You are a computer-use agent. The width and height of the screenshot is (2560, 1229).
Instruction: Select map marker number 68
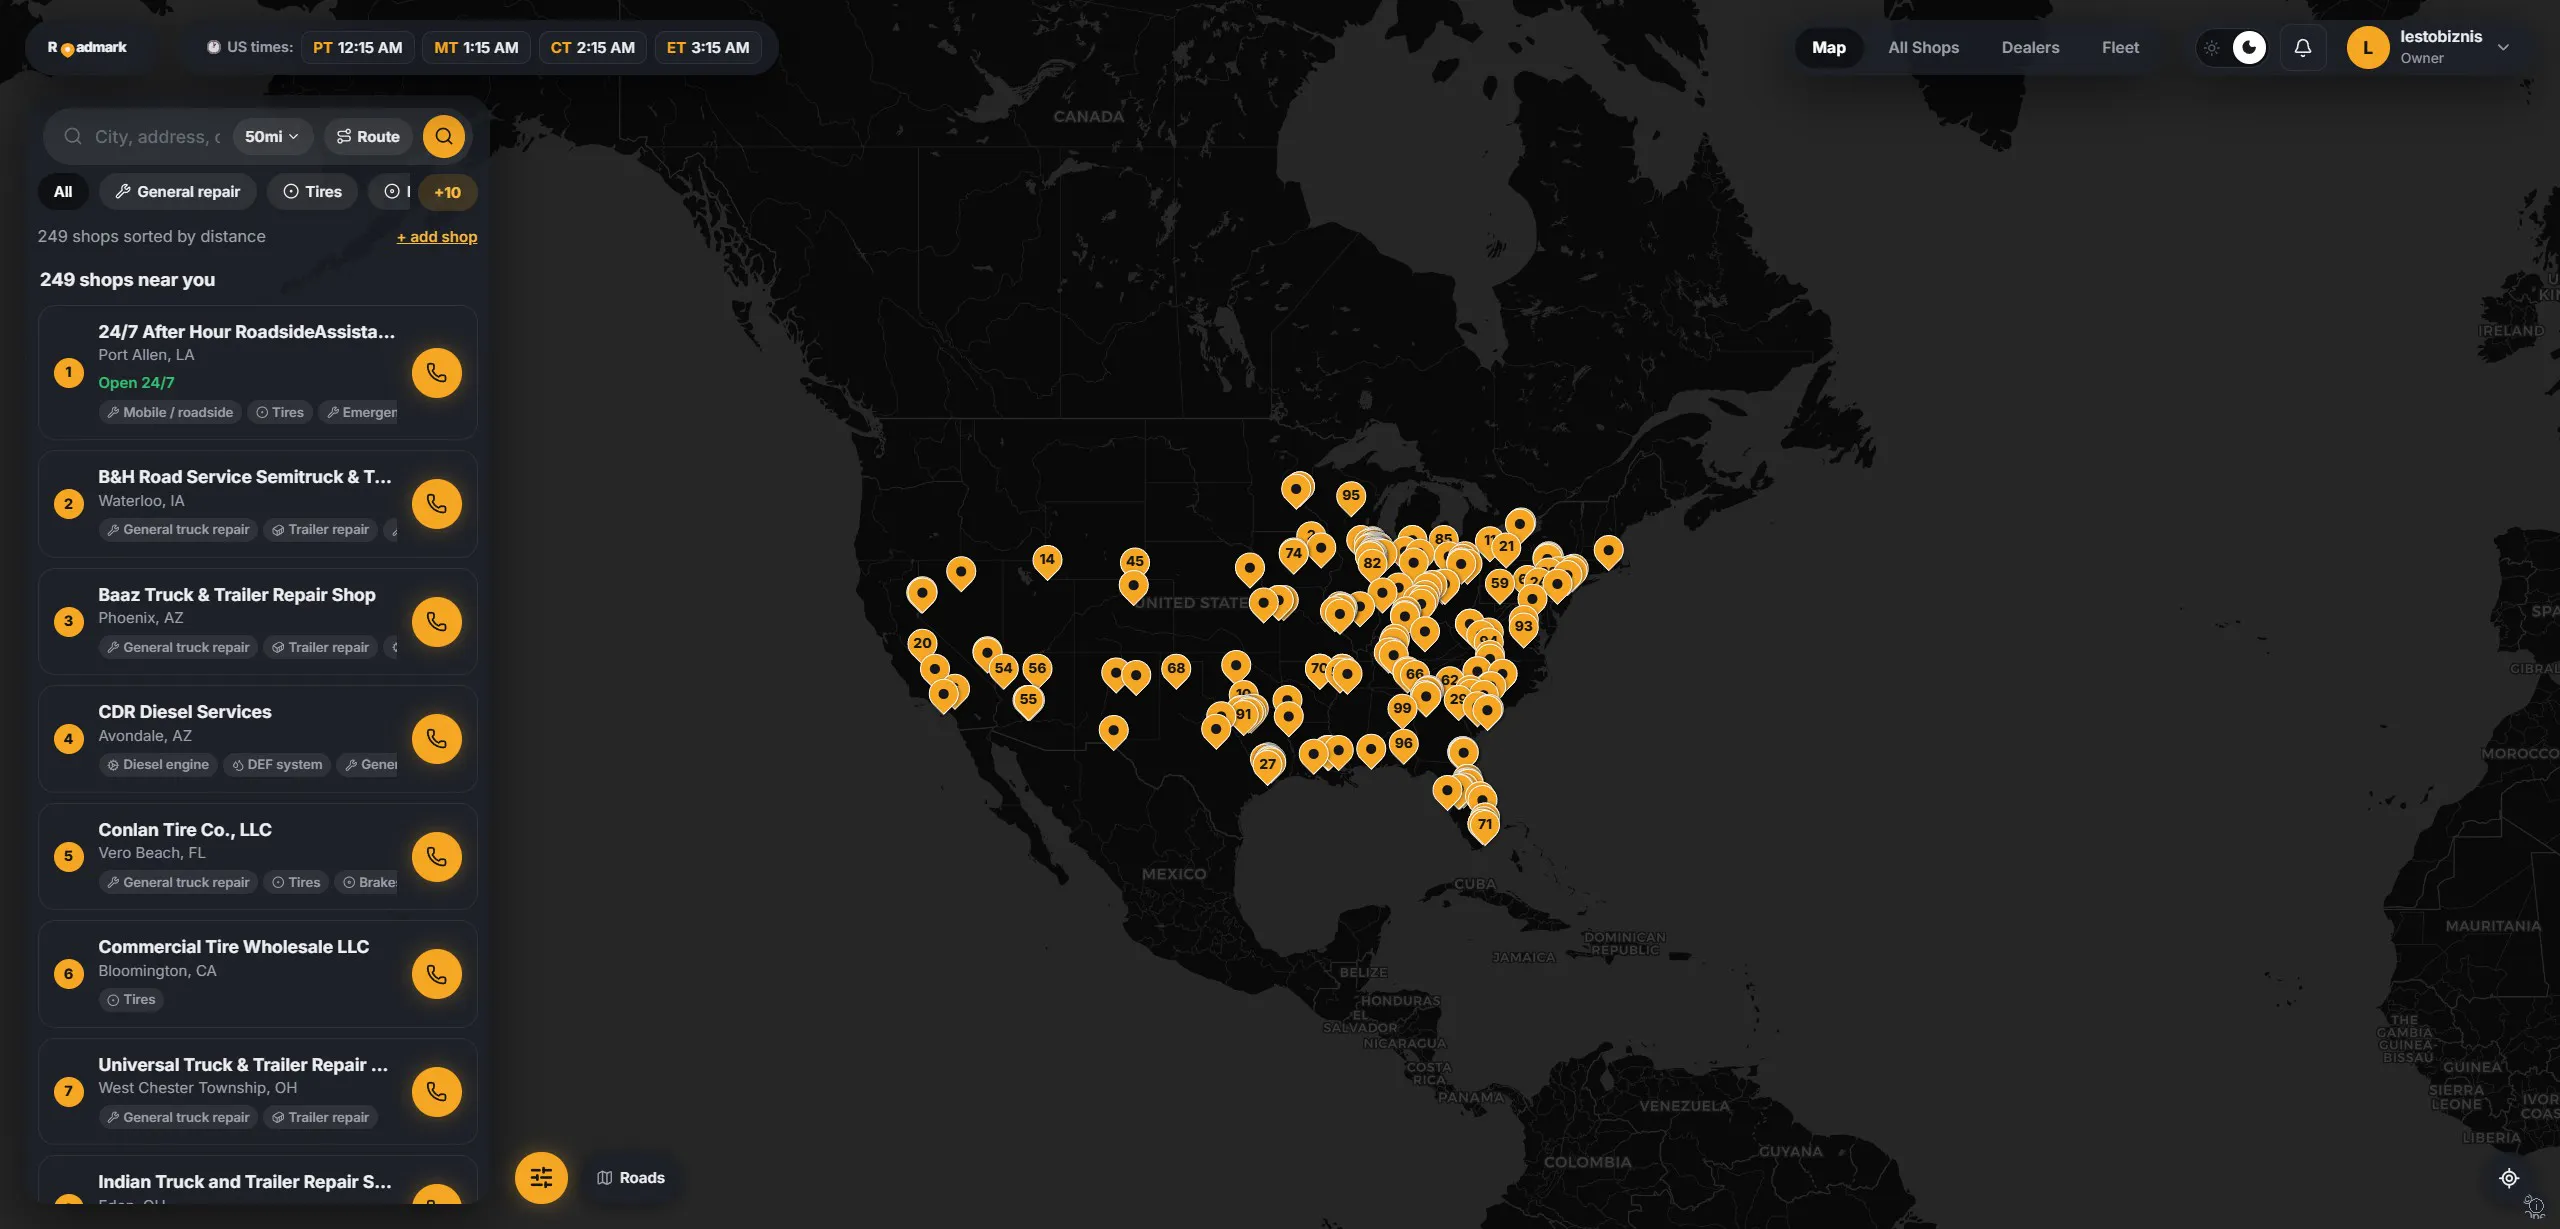pyautogui.click(x=1176, y=669)
